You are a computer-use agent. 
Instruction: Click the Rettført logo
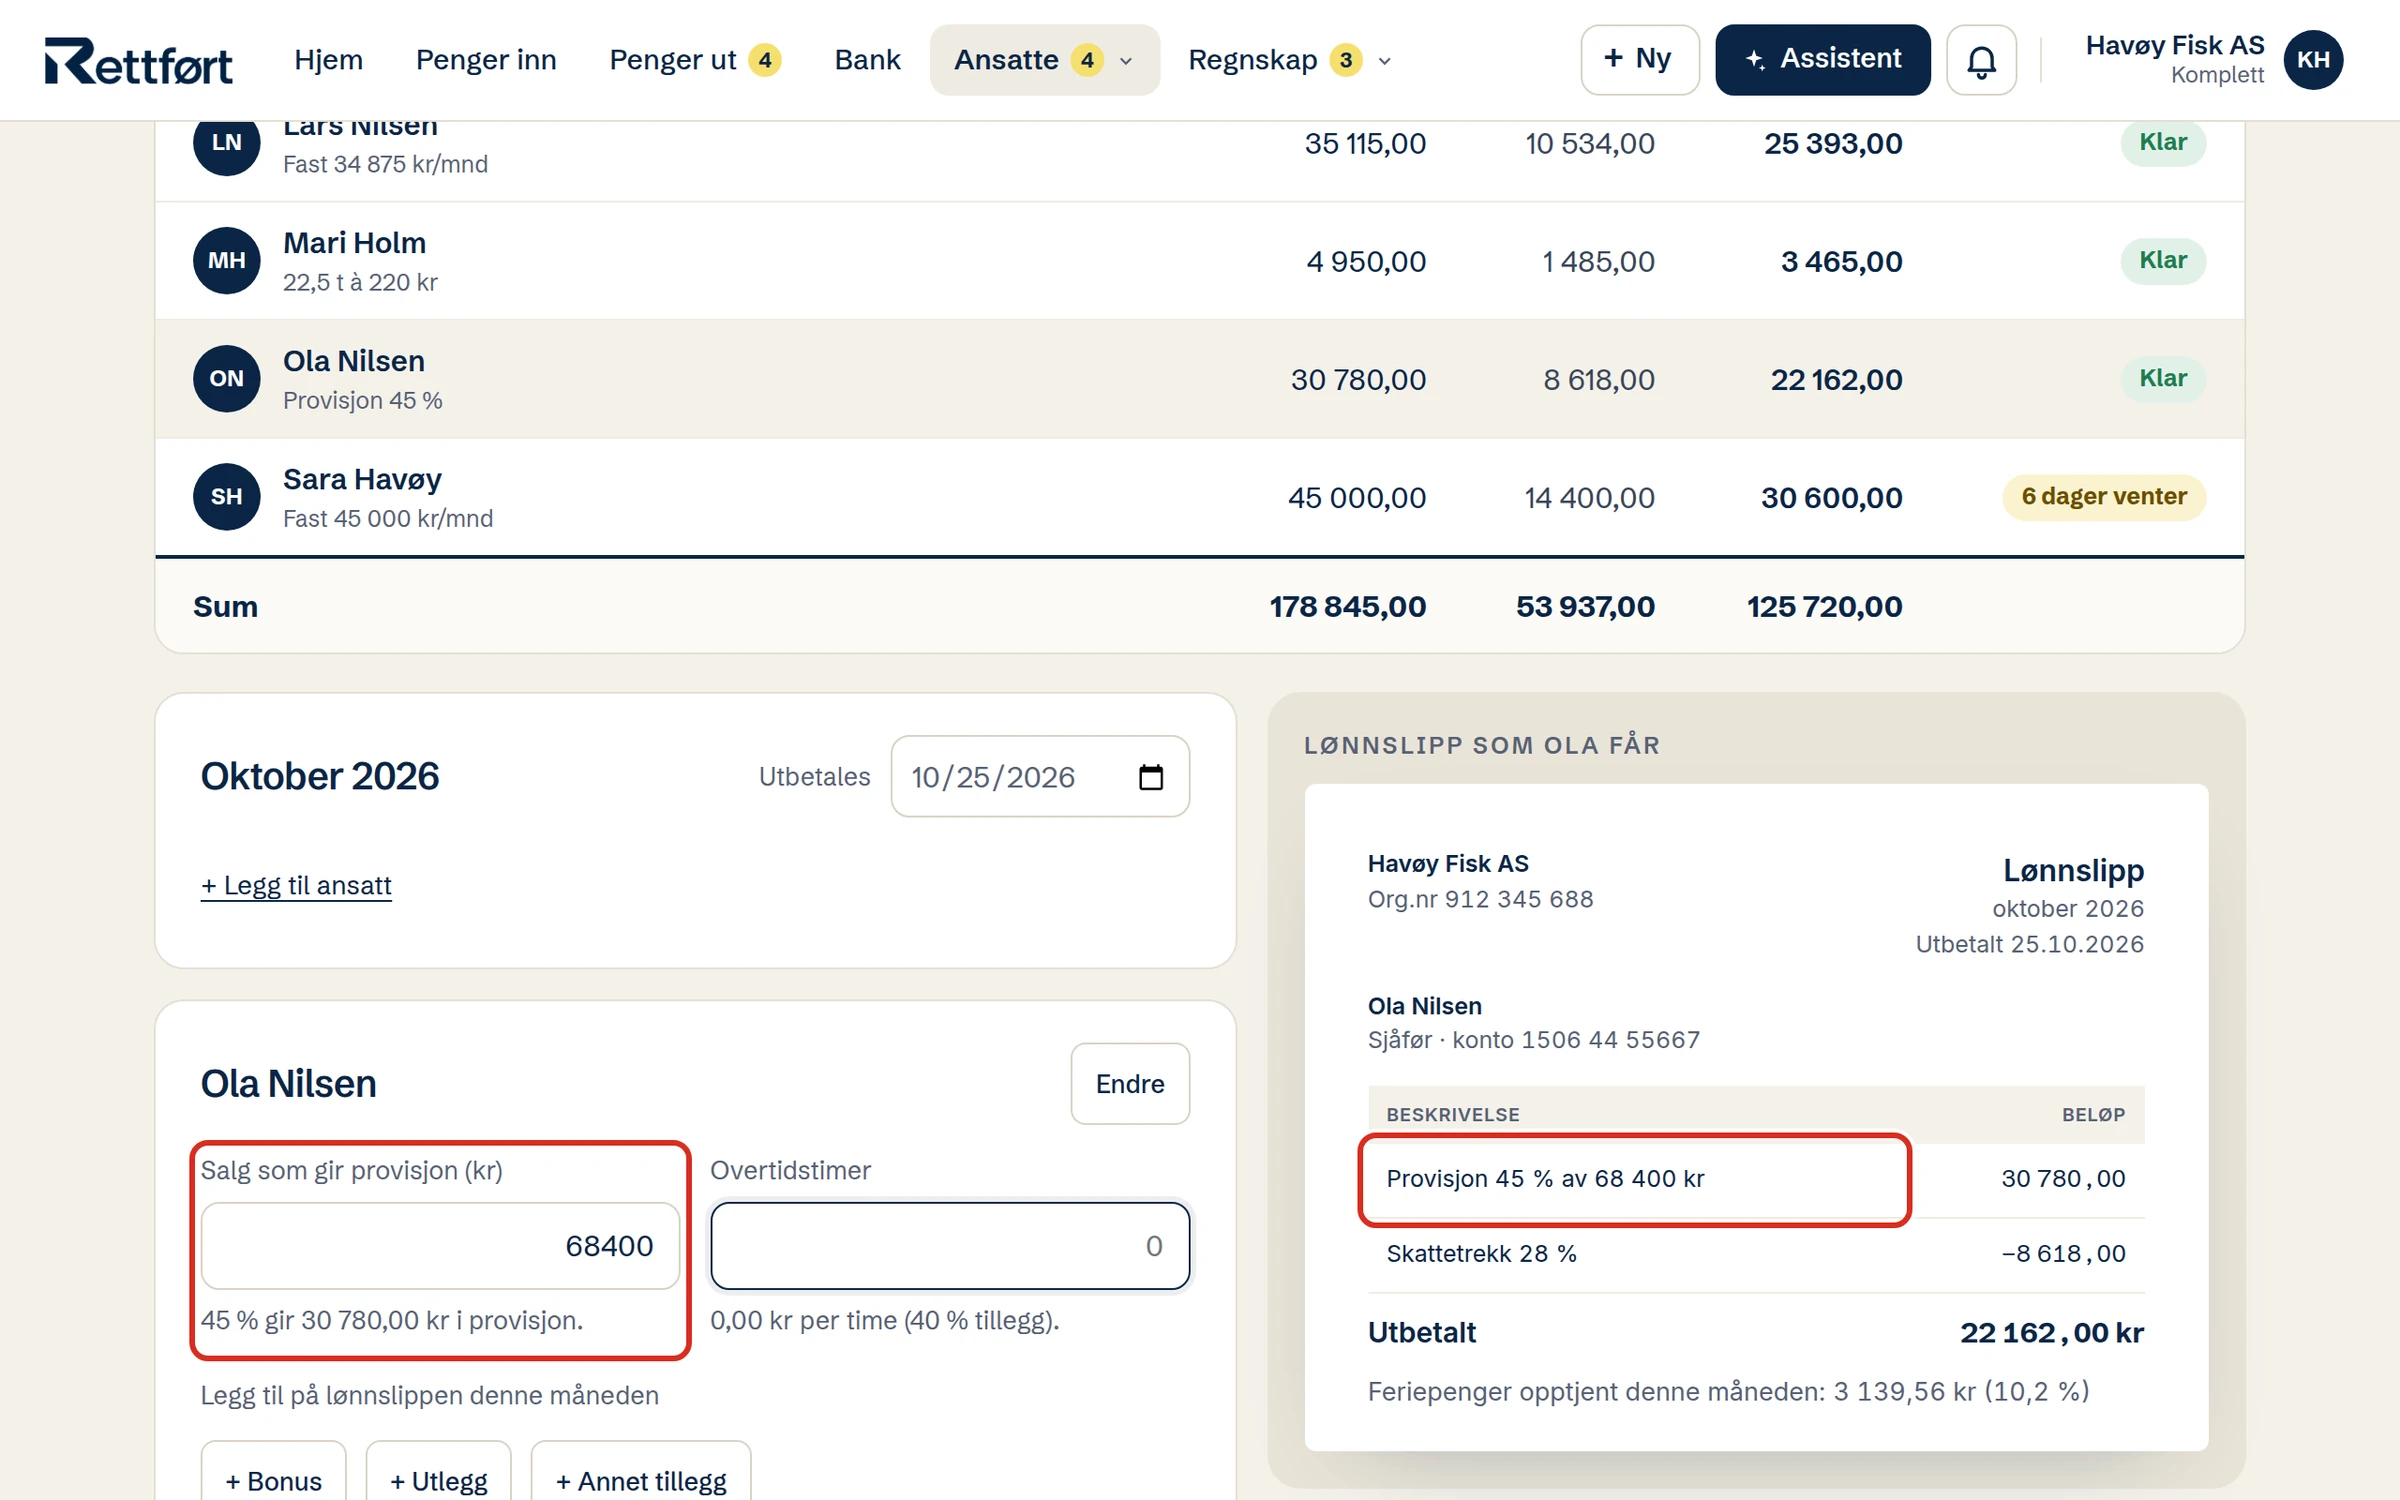[138, 60]
